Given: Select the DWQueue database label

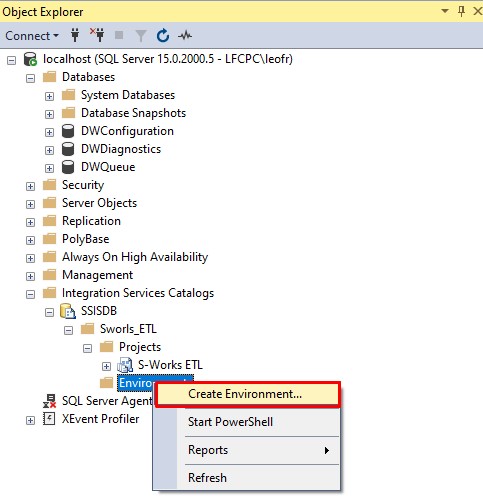Looking at the screenshot, I should 108,167.
